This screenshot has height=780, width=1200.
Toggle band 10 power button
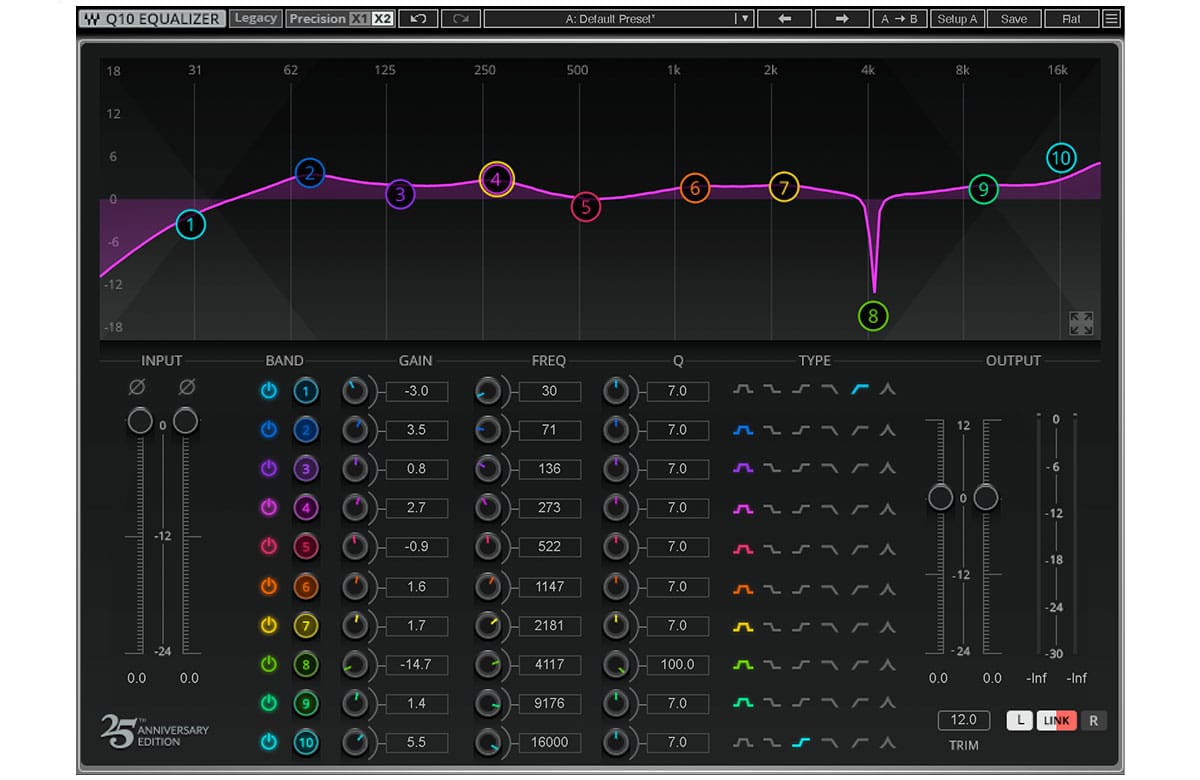pyautogui.click(x=268, y=742)
